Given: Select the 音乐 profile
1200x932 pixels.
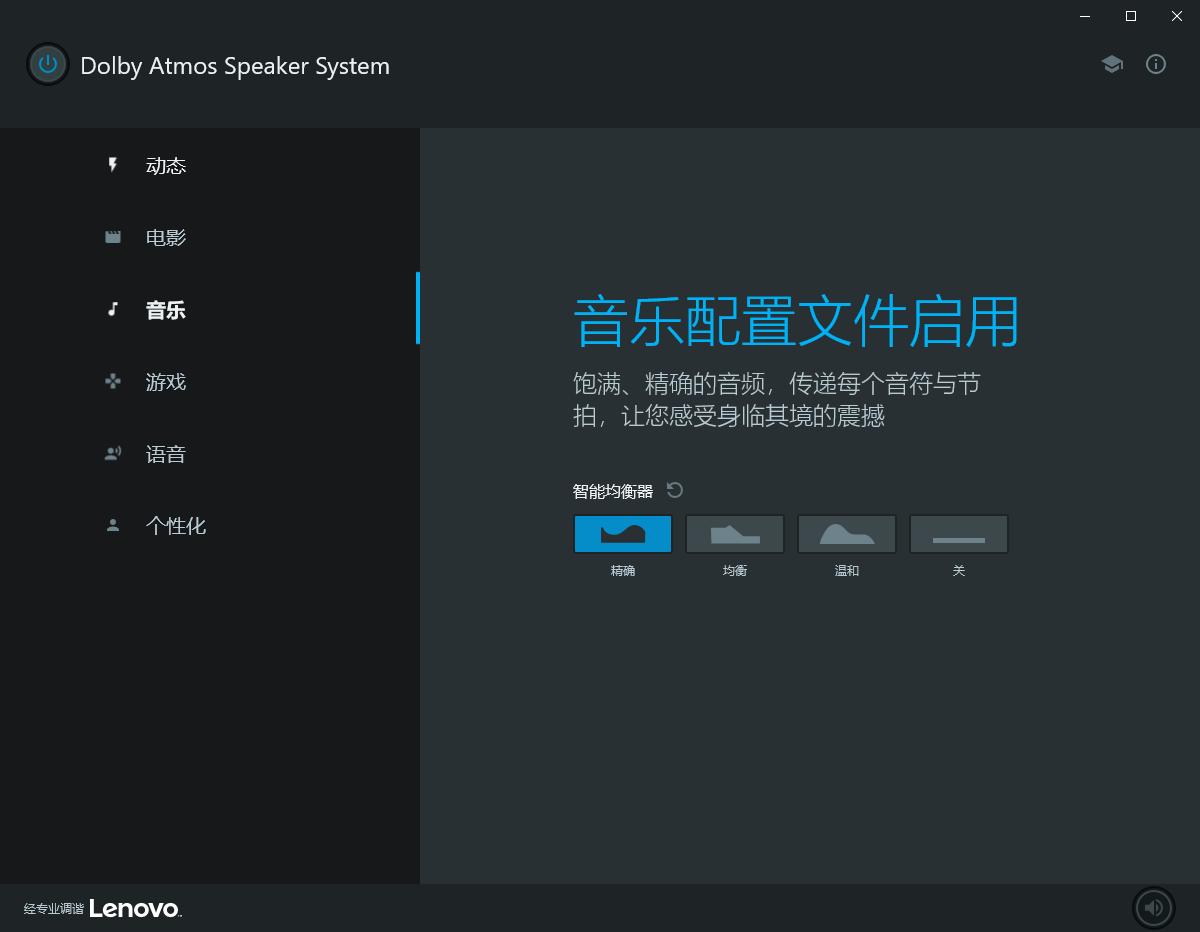Looking at the screenshot, I should 210,309.
